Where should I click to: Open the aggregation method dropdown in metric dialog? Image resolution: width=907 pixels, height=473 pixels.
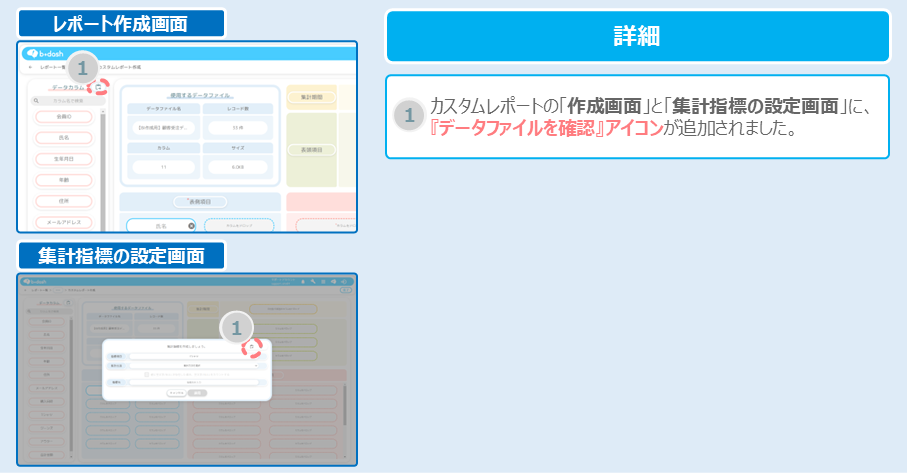(x=194, y=365)
